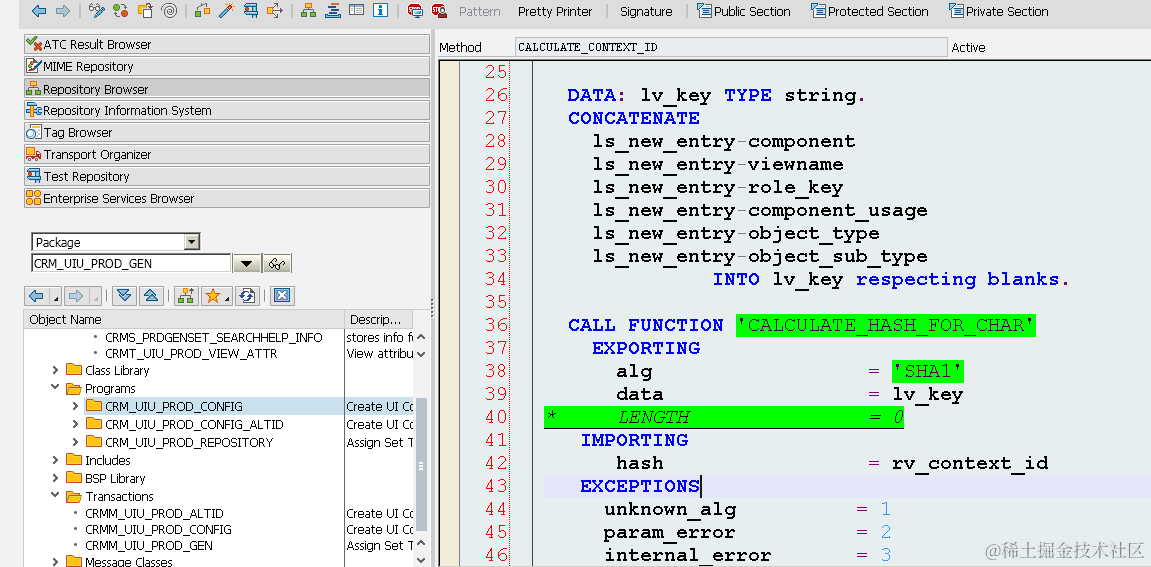The image size is (1151, 567).
Task: Click the Method name field CALCULATE_CONTEXT_ID
Action: click(731, 47)
